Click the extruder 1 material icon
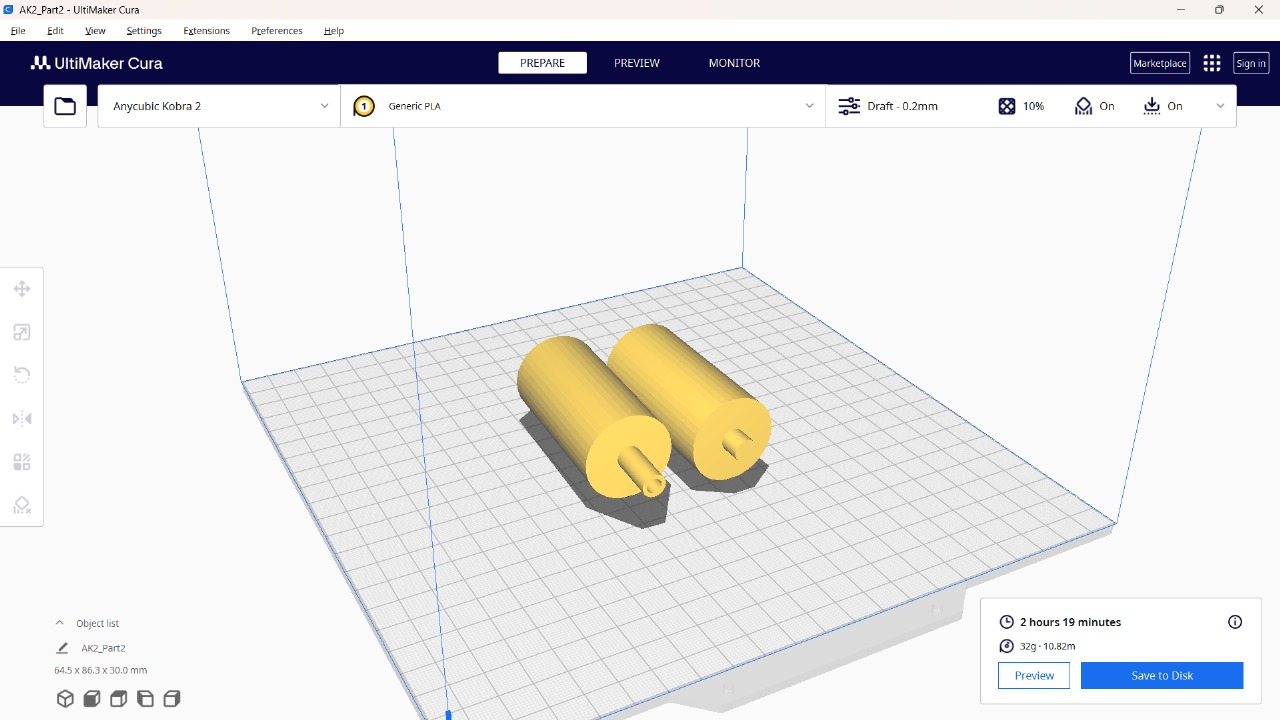 [x=364, y=106]
